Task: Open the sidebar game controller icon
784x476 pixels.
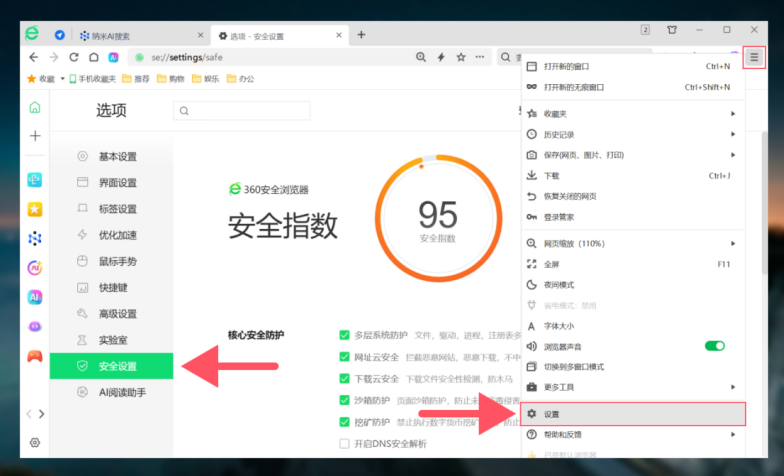Action: (34, 356)
